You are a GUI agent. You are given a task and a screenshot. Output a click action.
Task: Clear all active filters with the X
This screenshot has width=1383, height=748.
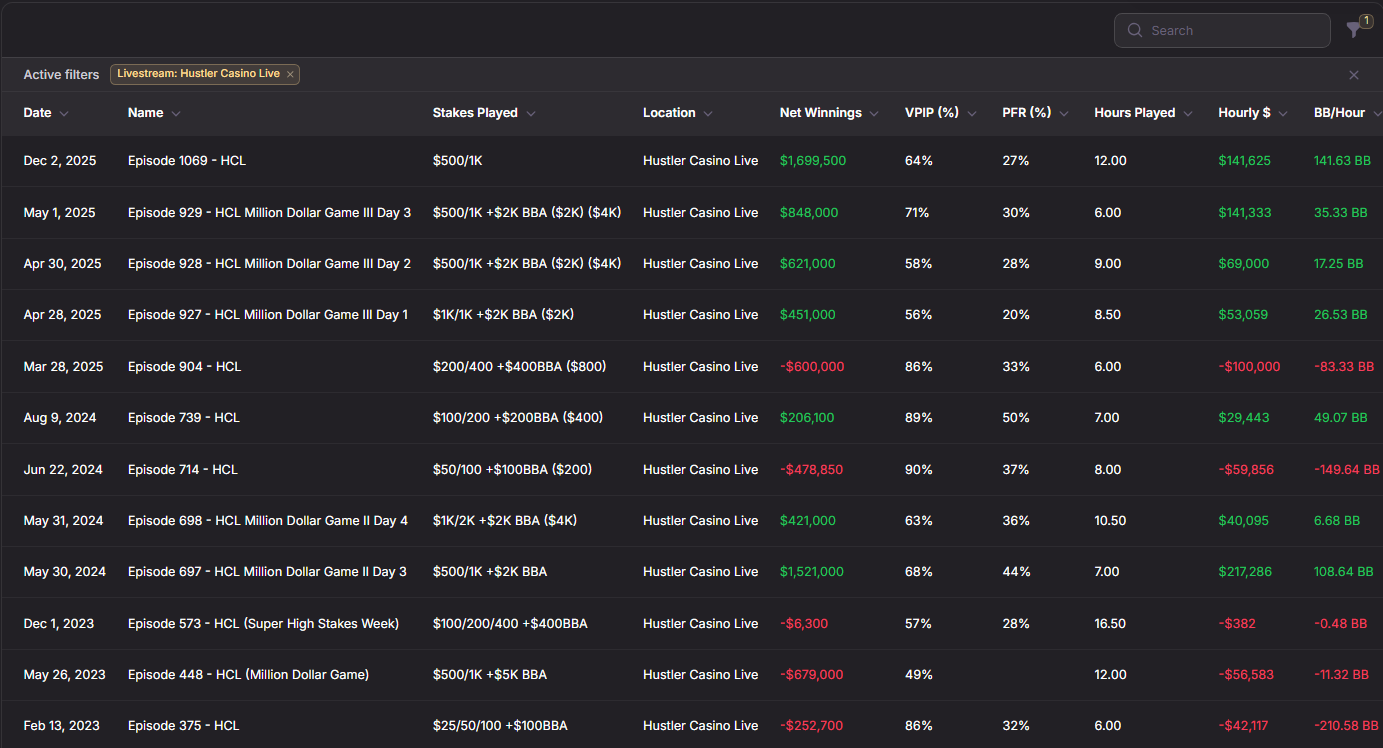(x=1354, y=75)
